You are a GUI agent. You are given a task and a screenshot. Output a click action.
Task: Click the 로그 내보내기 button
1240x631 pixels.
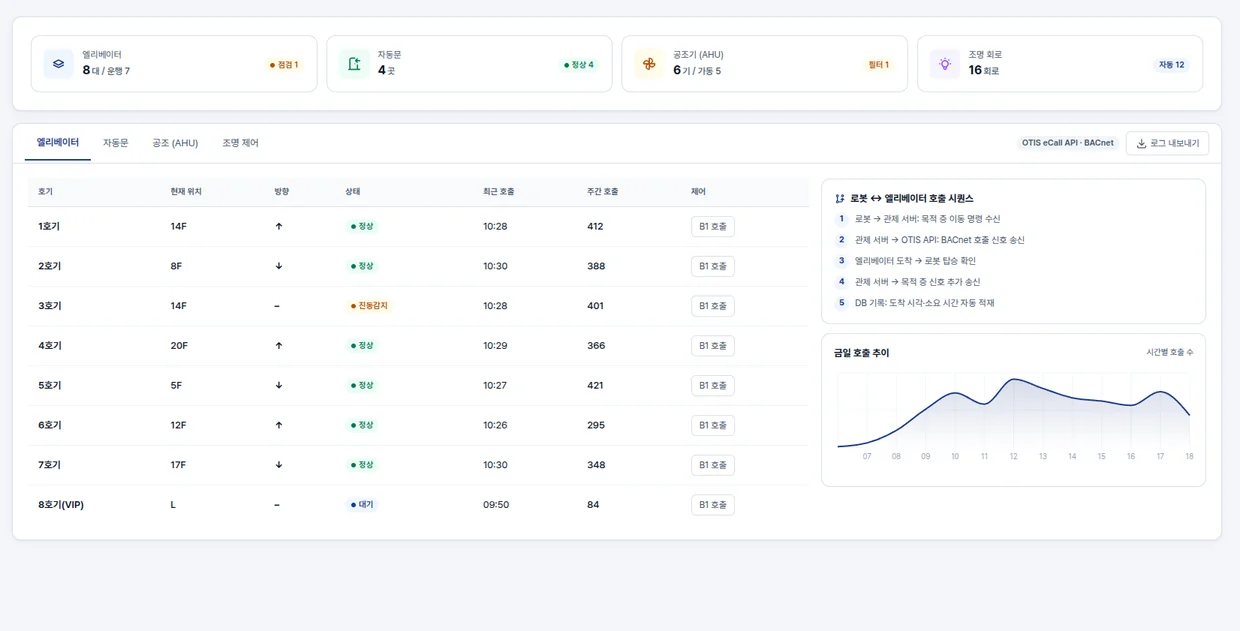point(1167,143)
